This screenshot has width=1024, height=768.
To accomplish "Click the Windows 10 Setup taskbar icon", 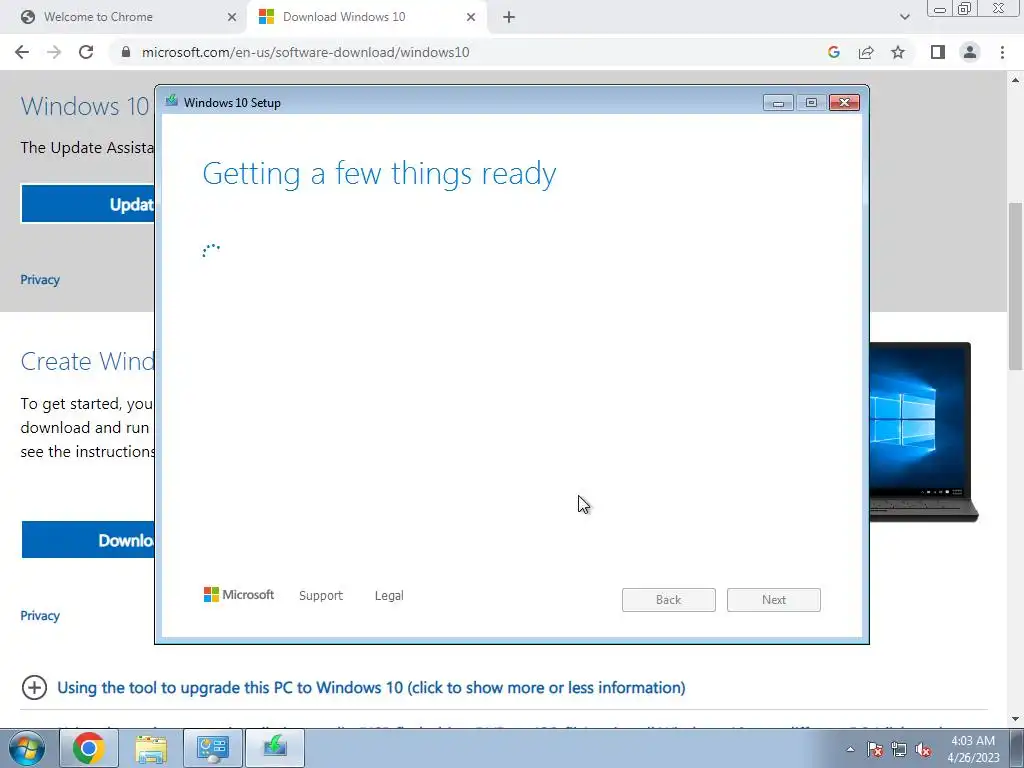I will click(x=275, y=748).
